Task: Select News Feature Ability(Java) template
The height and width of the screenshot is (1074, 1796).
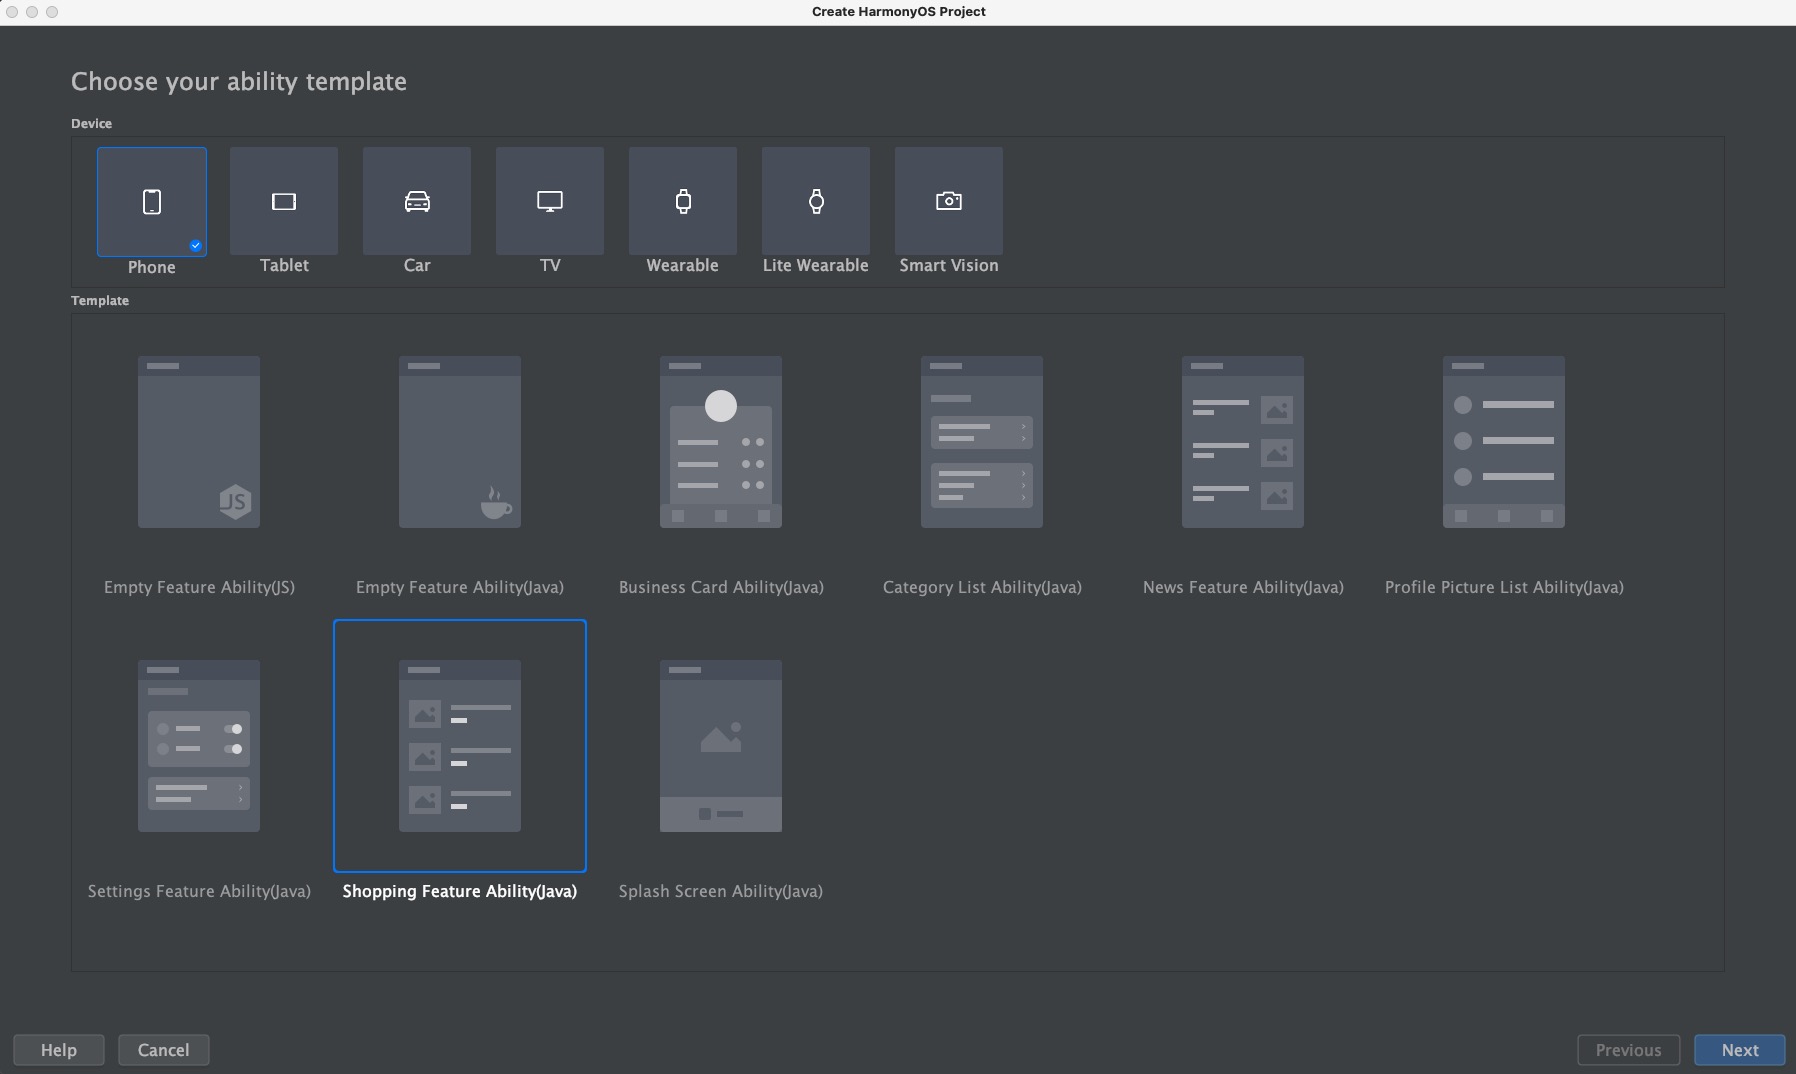Action: pyautogui.click(x=1243, y=442)
